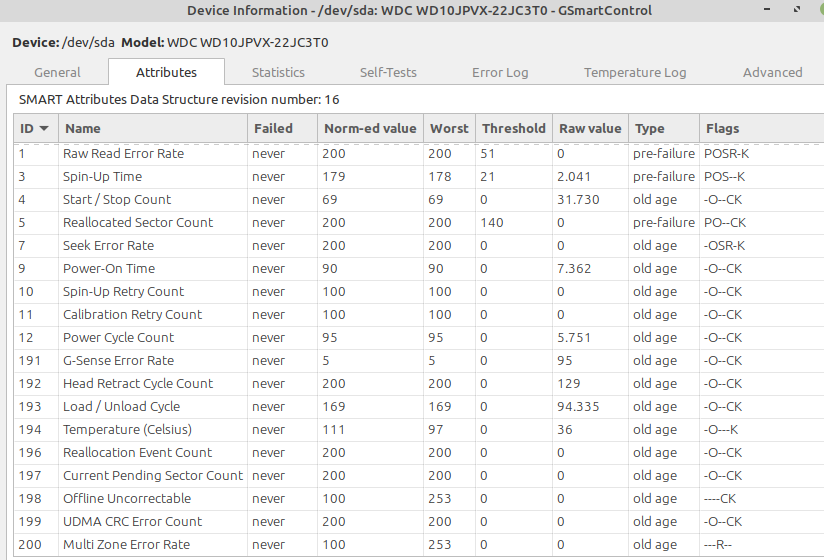This screenshot has height=560, width=824.
Task: Open the Statistics tab
Action: point(278,72)
